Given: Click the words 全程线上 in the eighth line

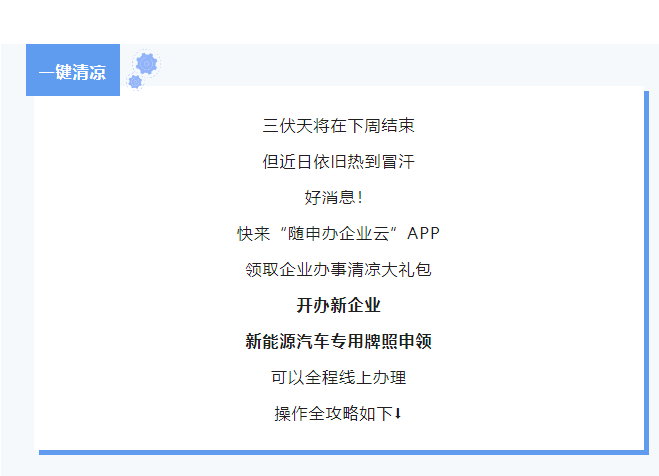Looking at the screenshot, I should [x=338, y=378].
